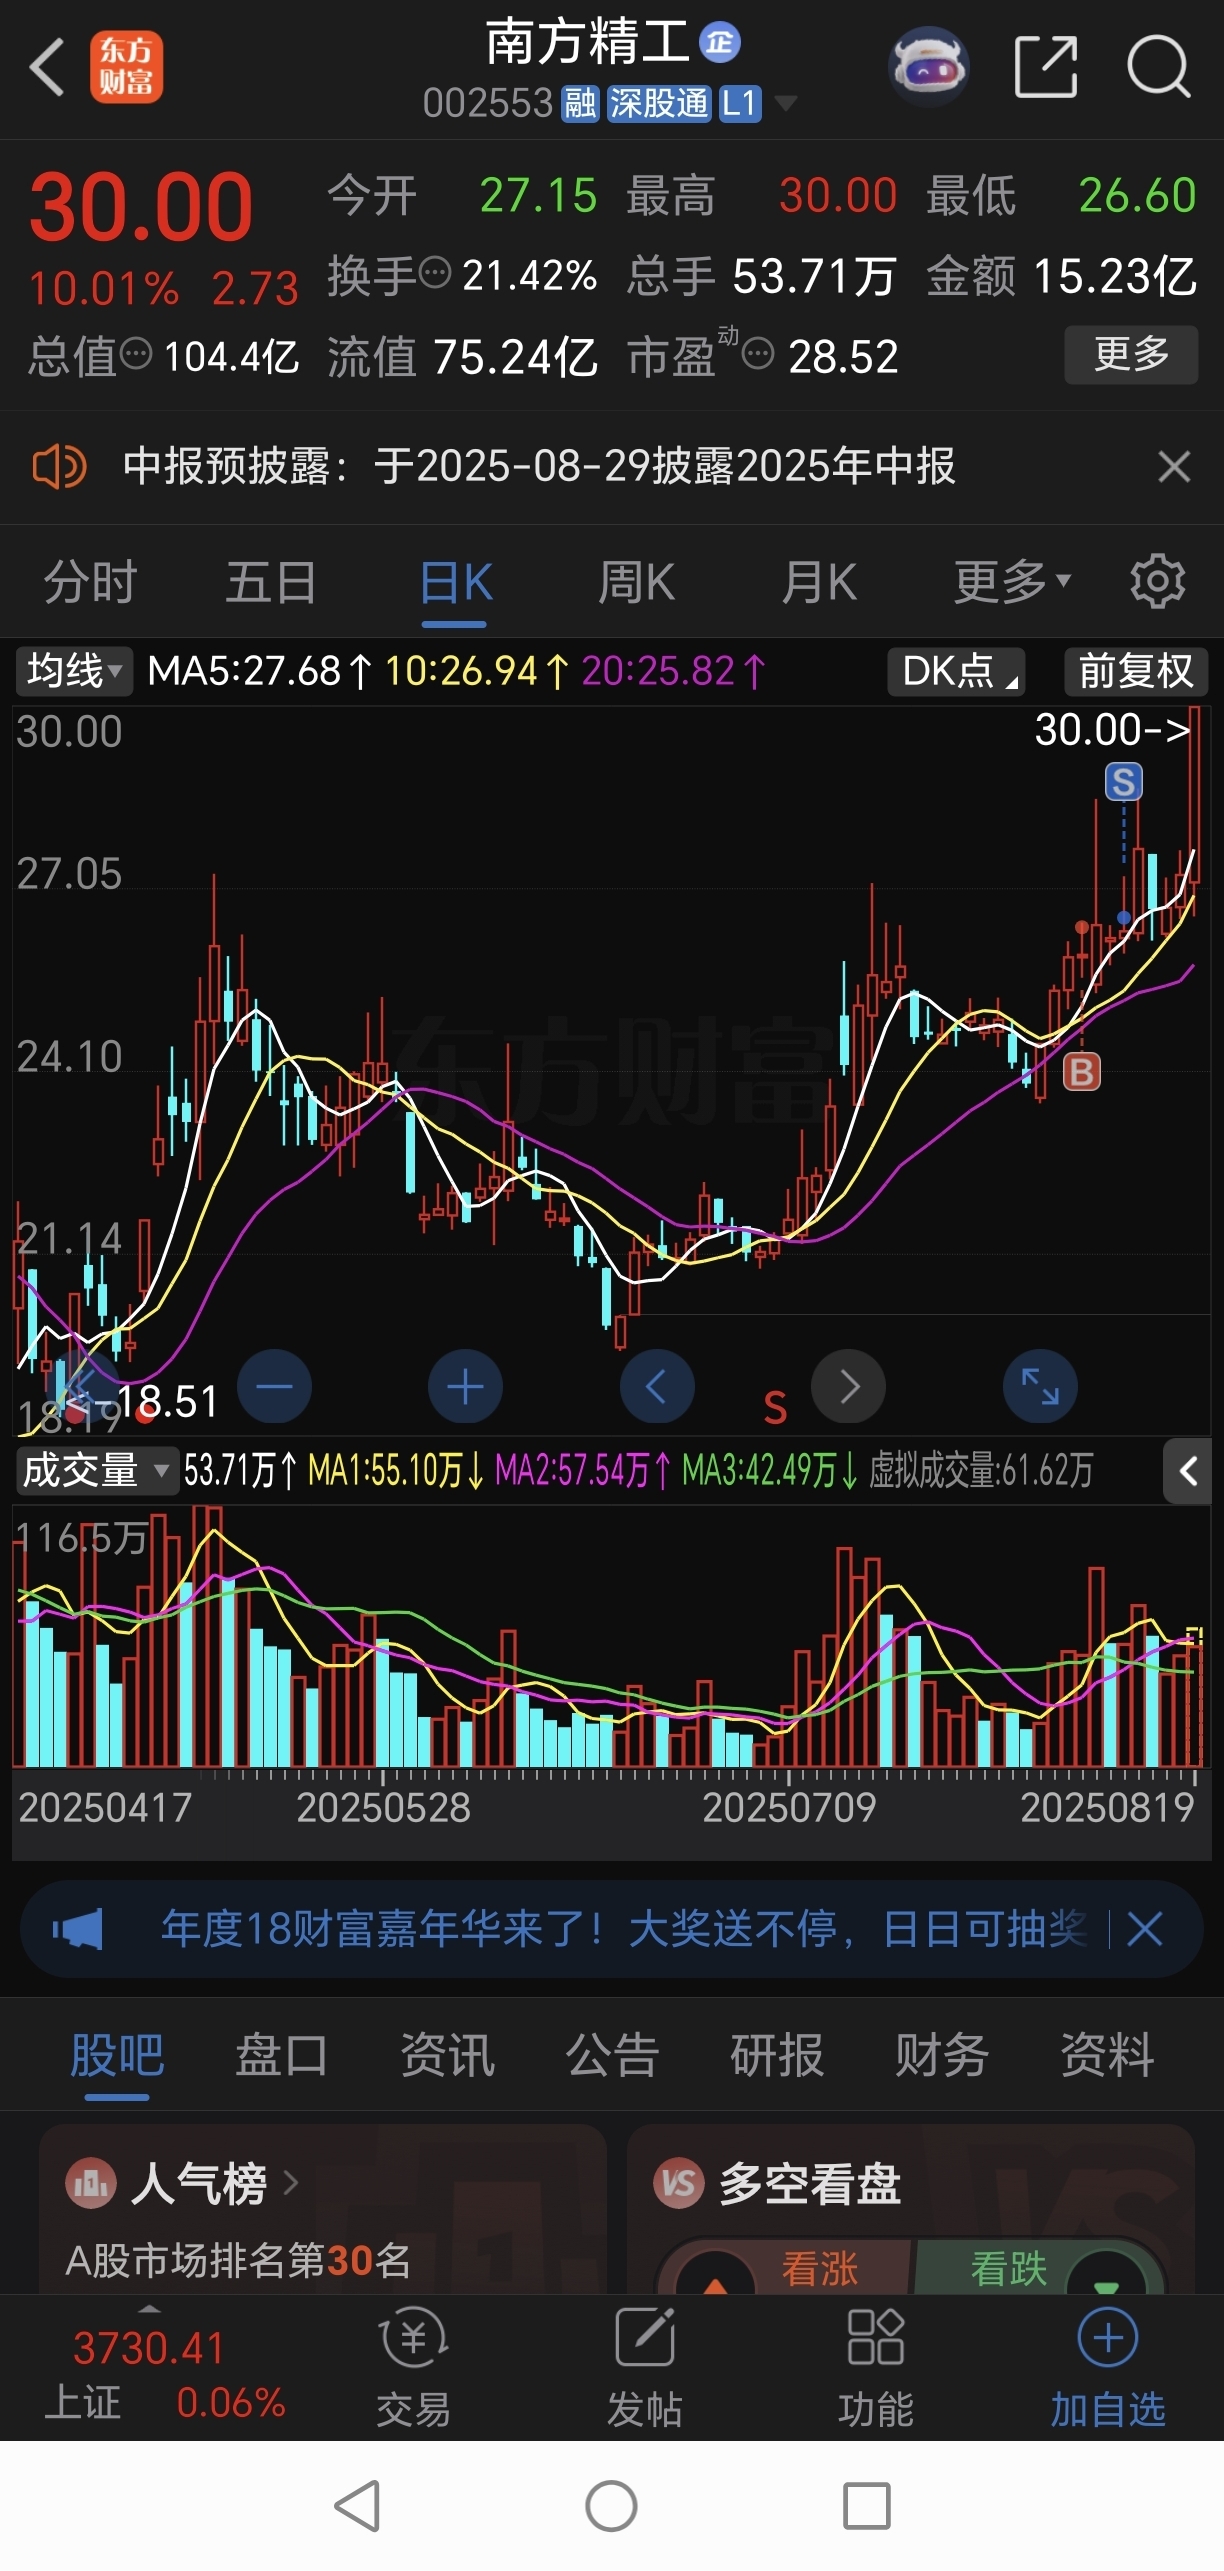Switch to 研报 tab
Image resolution: width=1224 pixels, height=2571 pixels.
(x=777, y=2055)
